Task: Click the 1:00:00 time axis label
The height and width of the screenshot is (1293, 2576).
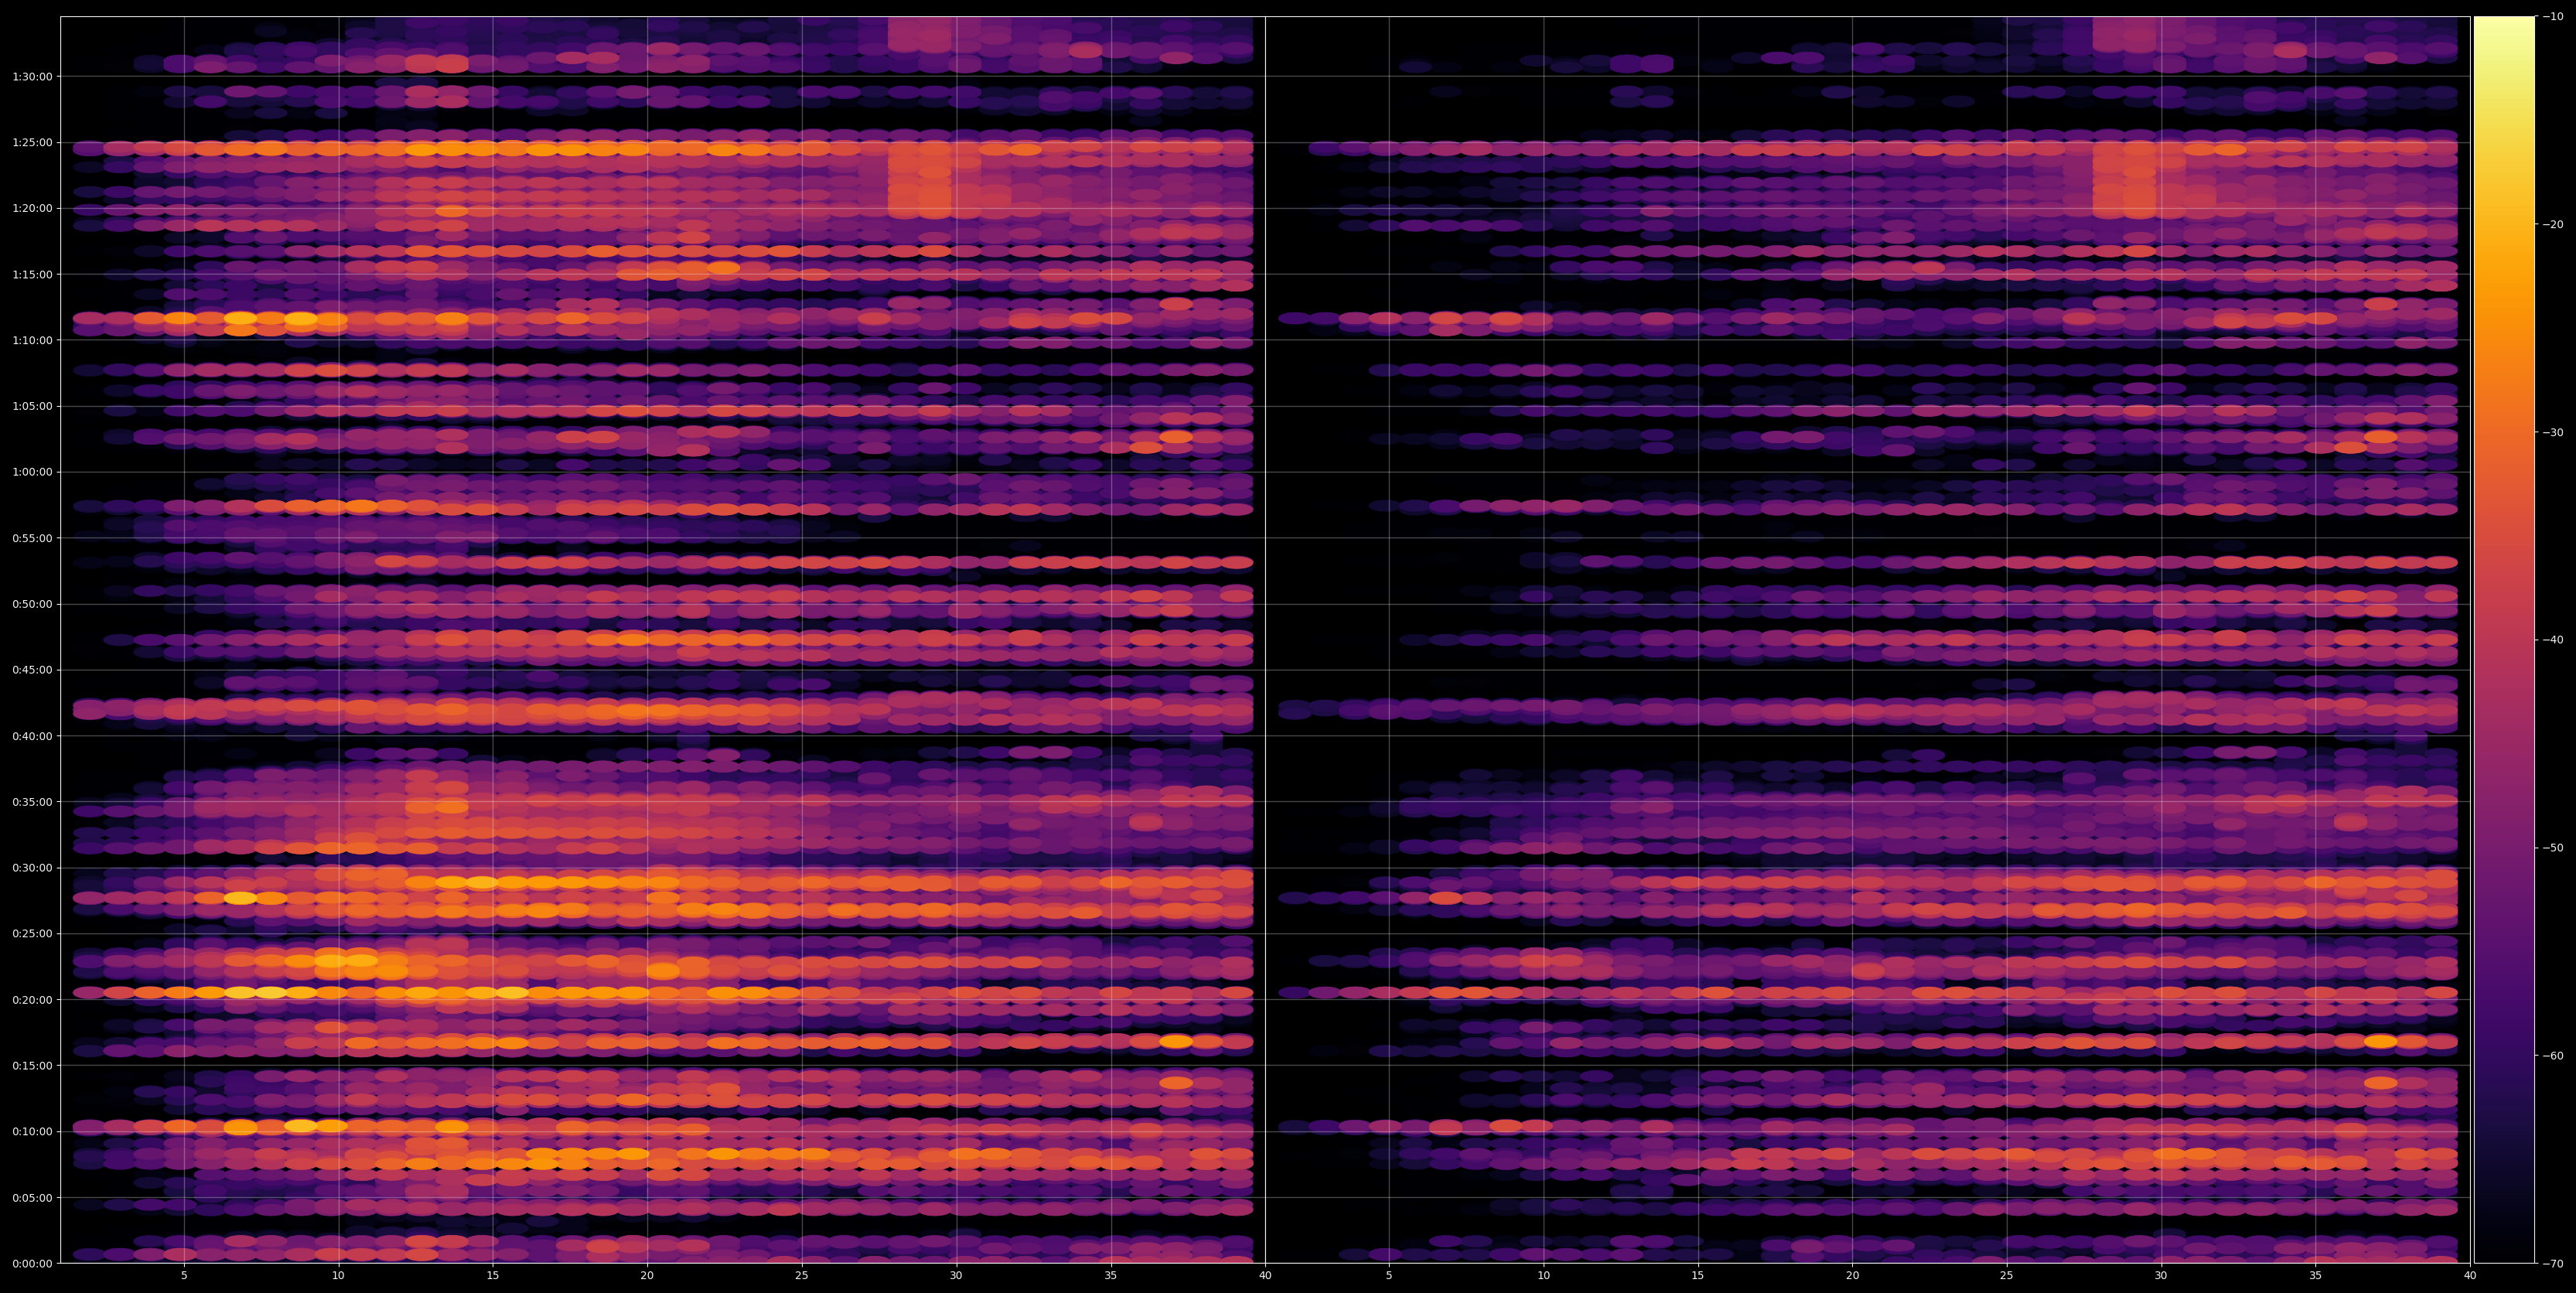Action: click(32, 471)
